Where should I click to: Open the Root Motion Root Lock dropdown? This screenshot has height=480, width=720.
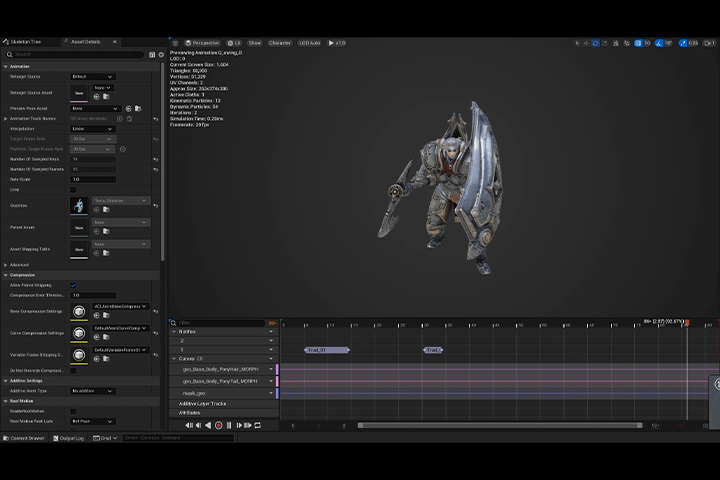click(92, 421)
